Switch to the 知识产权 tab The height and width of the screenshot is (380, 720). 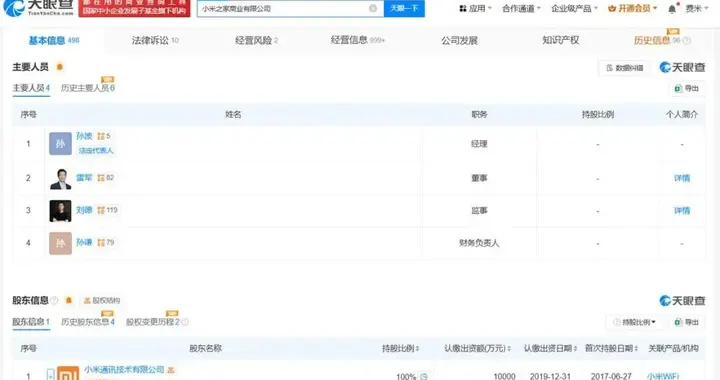[x=561, y=40]
